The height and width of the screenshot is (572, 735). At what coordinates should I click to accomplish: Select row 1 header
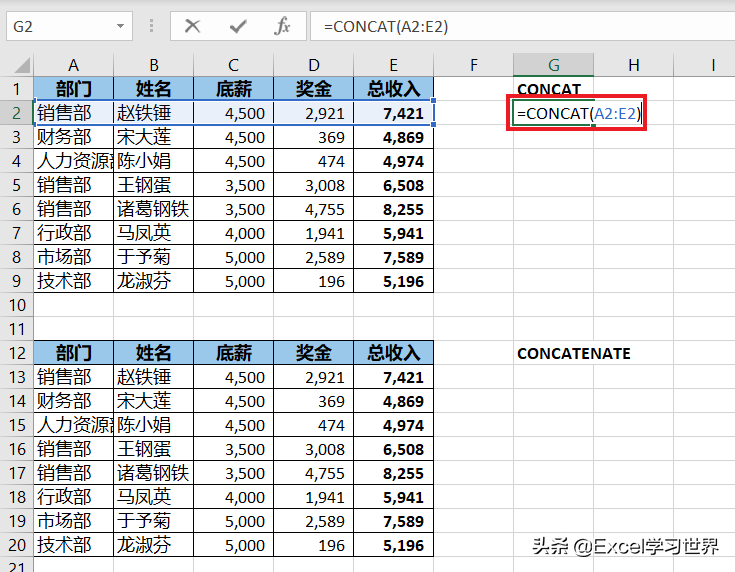point(16,89)
